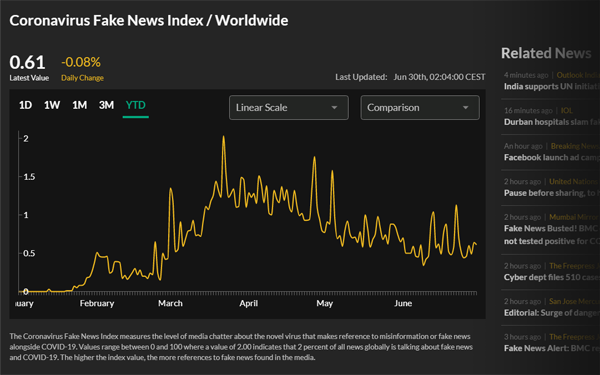Viewport: 600px width, 375px height.
Task: Click the Breaking News source label
Action: click(575, 146)
